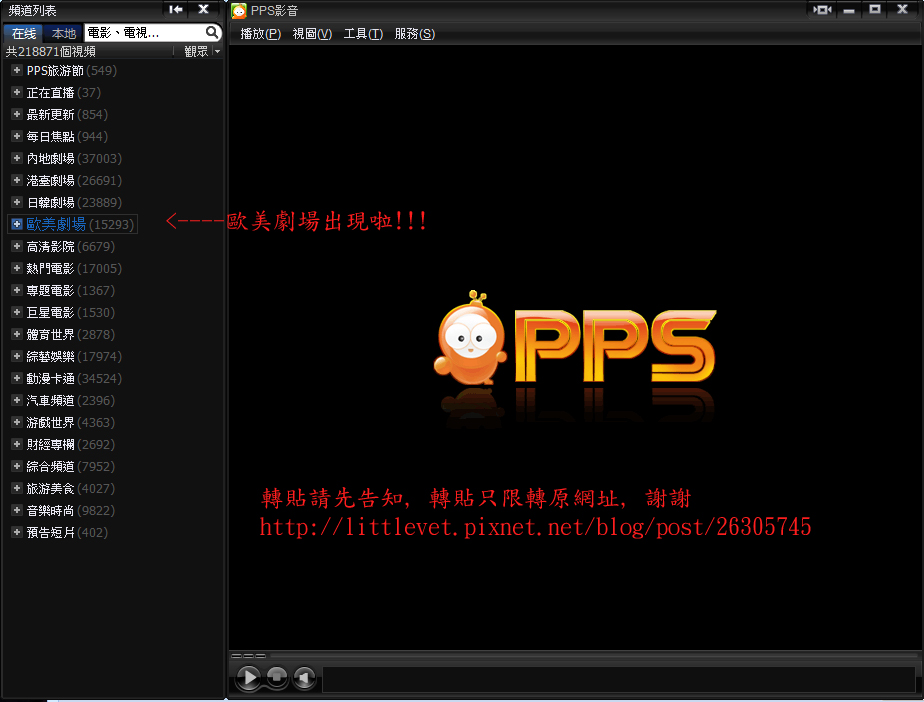Select 熱門電影 (17005) in list
The image size is (924, 702).
pyautogui.click(x=74, y=269)
